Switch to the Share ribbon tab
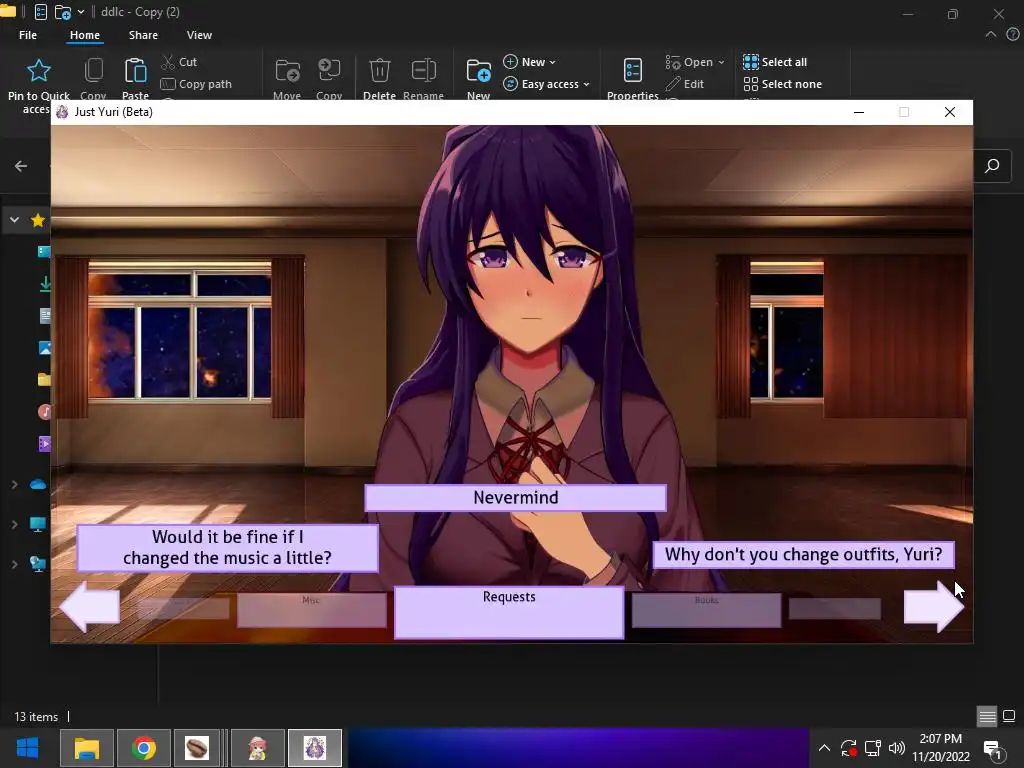The image size is (1024, 768). pos(143,35)
